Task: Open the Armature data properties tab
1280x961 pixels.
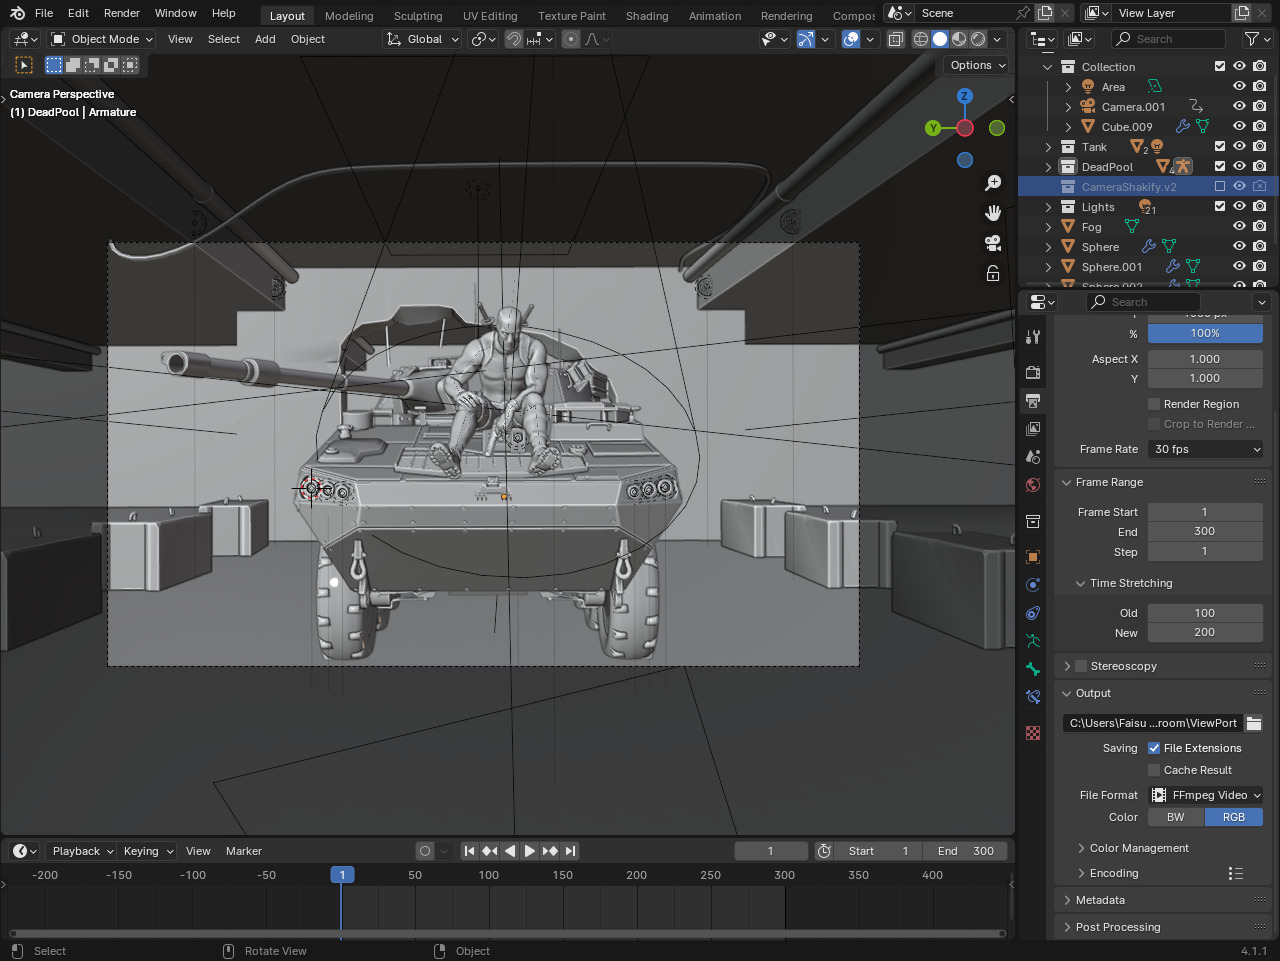Action: coord(1033,641)
